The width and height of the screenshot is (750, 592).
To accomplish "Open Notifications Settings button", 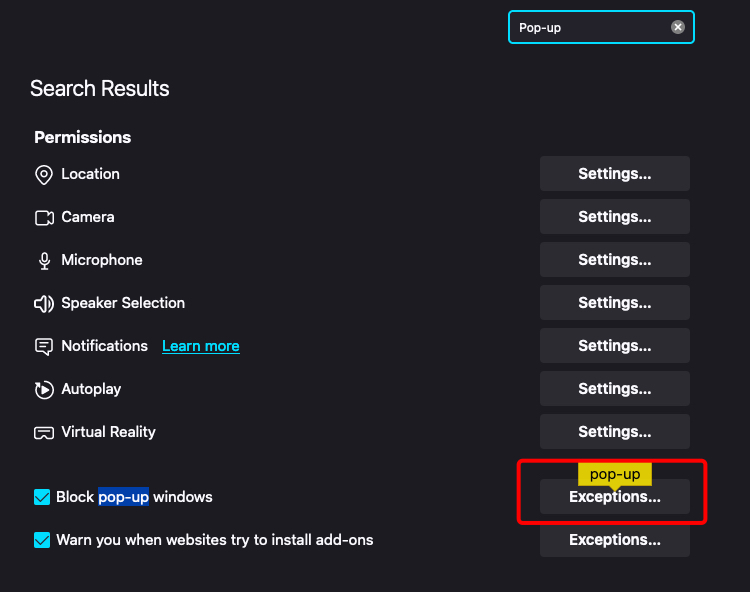I will (x=615, y=346).
